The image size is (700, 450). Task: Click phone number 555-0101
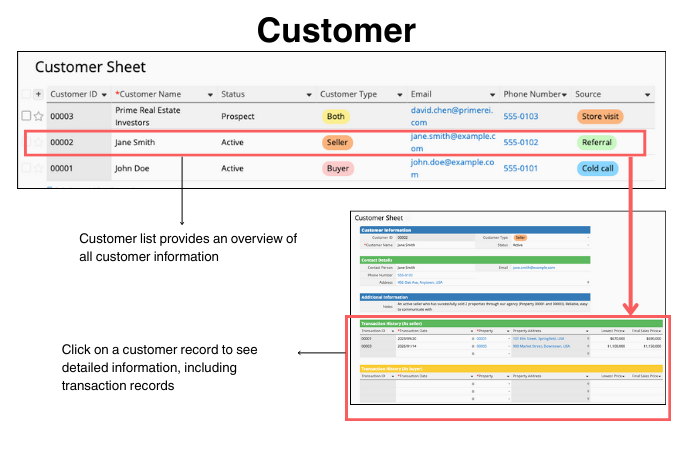[521, 168]
